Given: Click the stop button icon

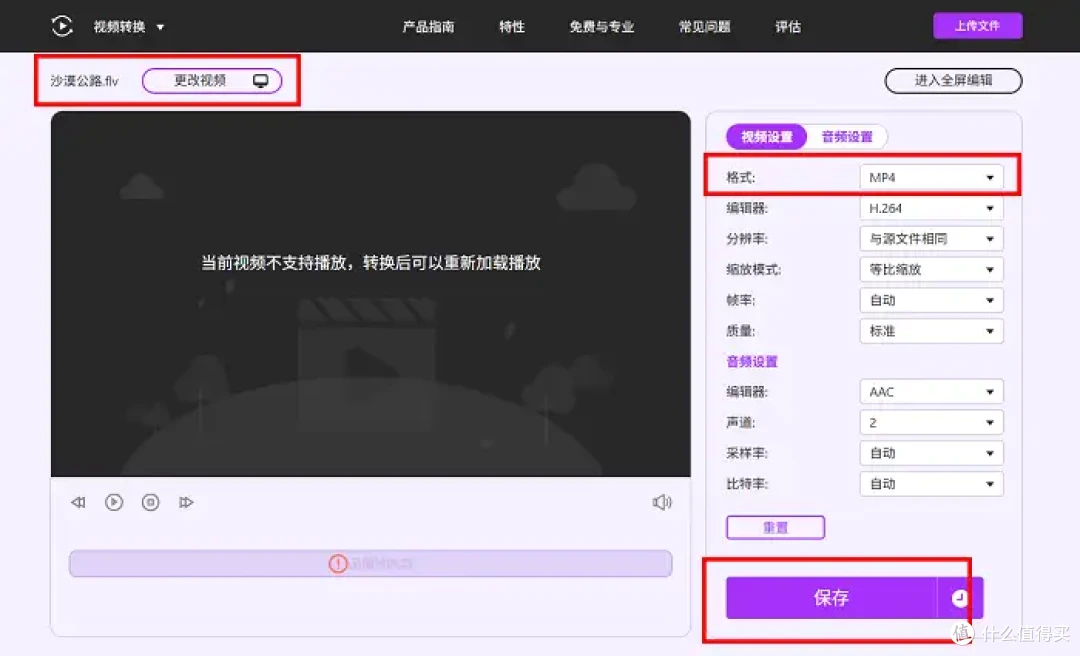Looking at the screenshot, I should pyautogui.click(x=150, y=502).
